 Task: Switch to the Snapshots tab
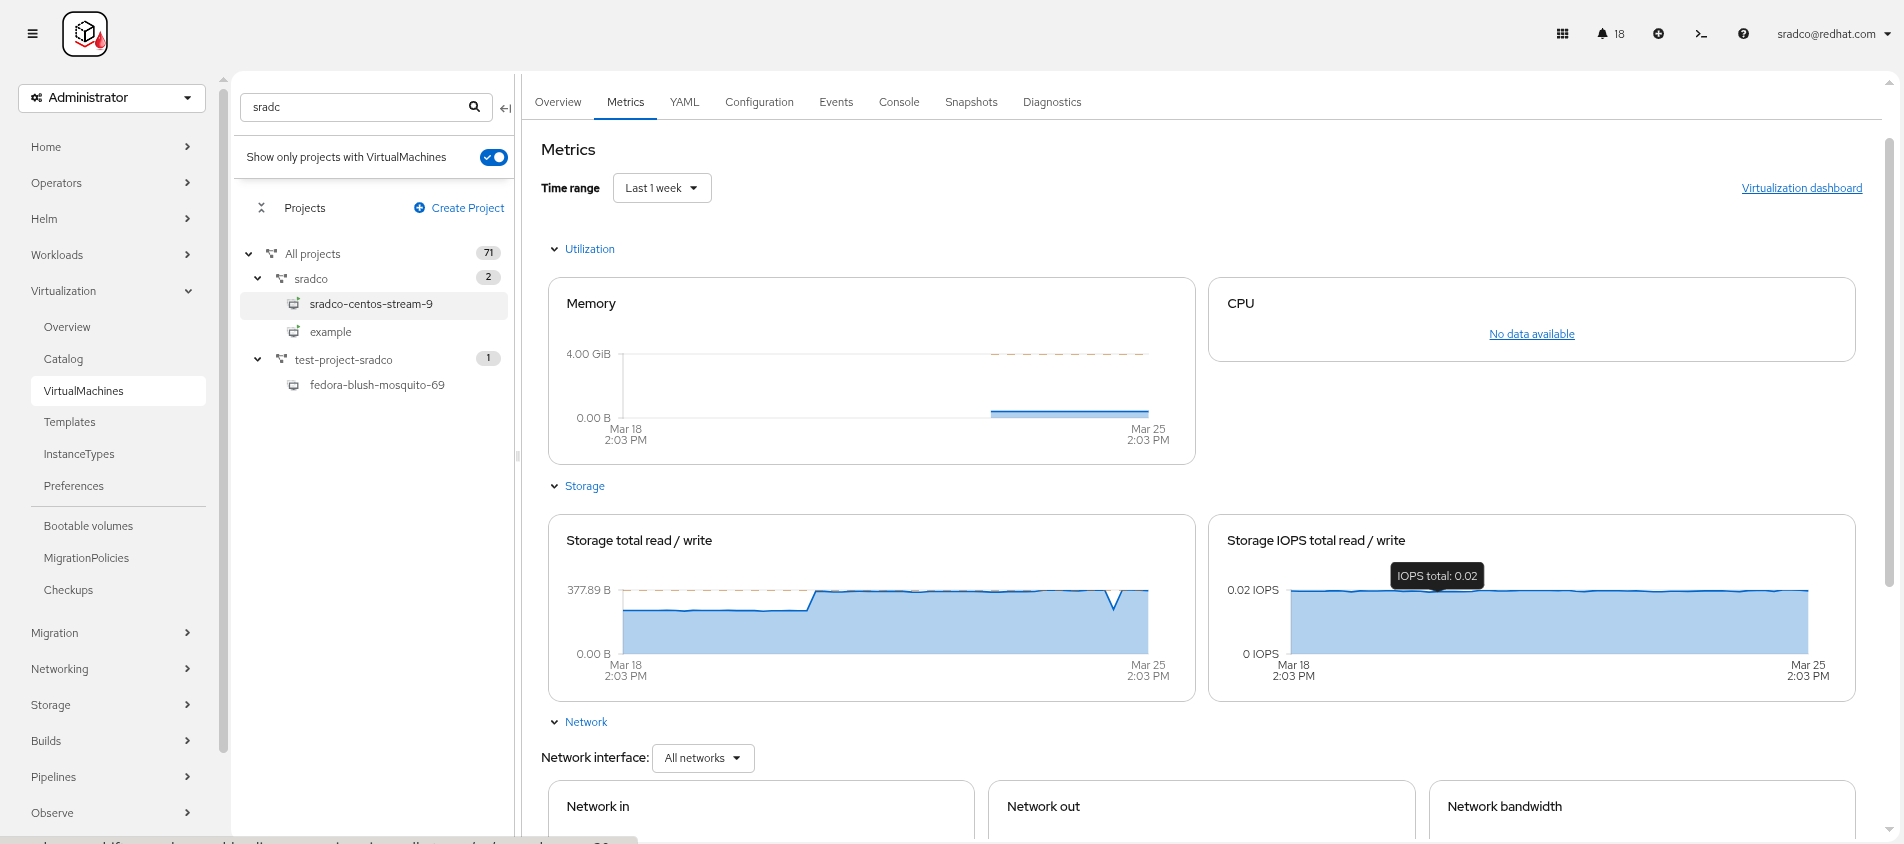970,102
